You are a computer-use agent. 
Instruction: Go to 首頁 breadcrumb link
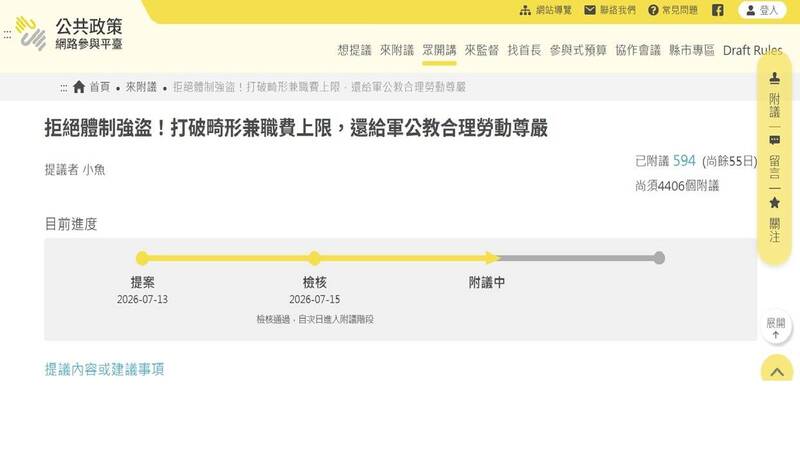(99, 87)
